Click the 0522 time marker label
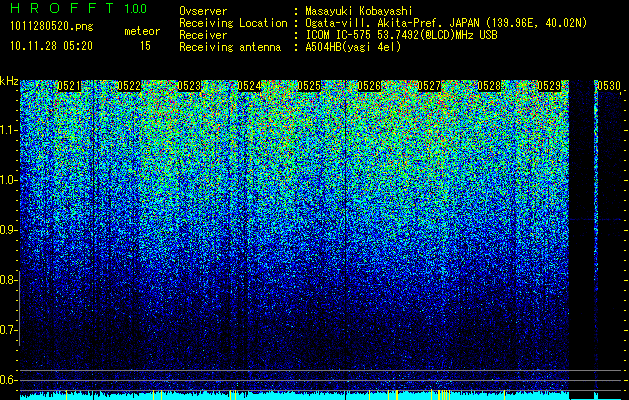 point(129,86)
